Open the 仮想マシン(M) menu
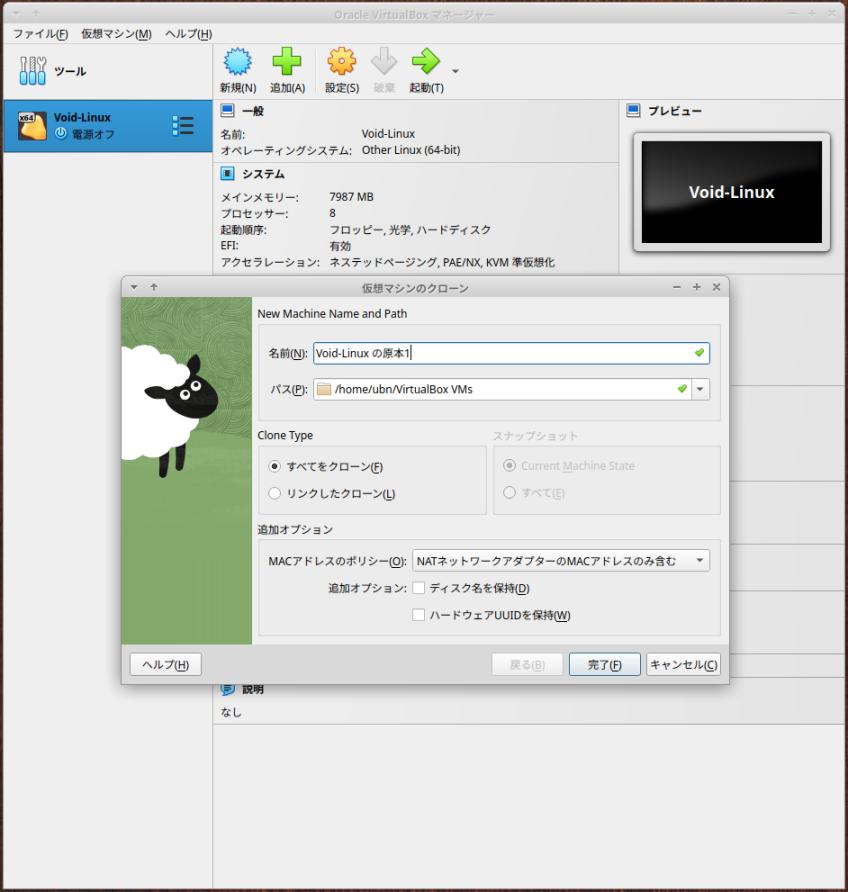 [116, 34]
